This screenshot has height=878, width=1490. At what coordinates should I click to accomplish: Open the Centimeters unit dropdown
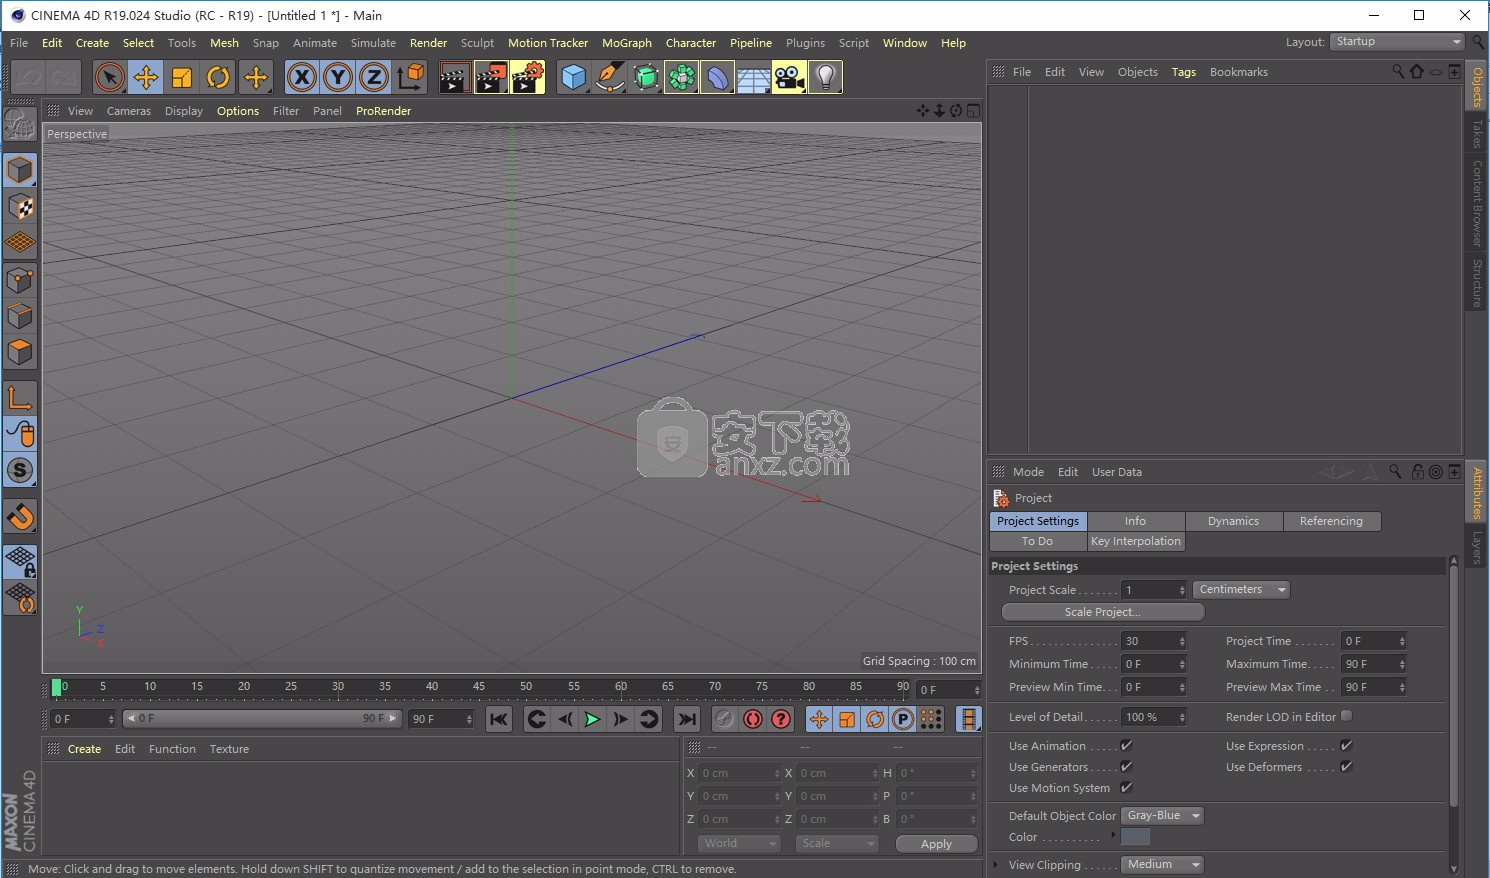pyautogui.click(x=1241, y=589)
